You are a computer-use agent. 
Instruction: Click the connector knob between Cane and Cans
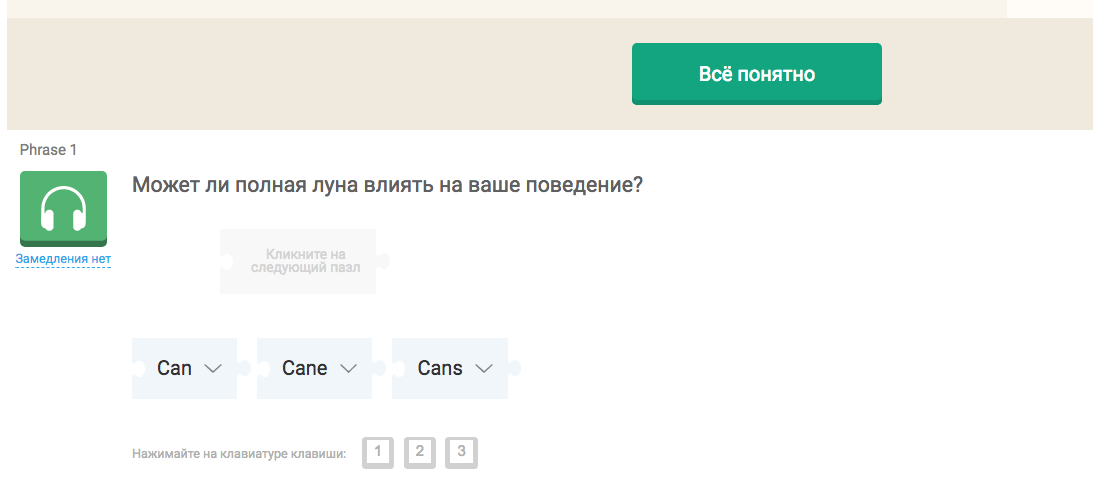tap(379, 368)
